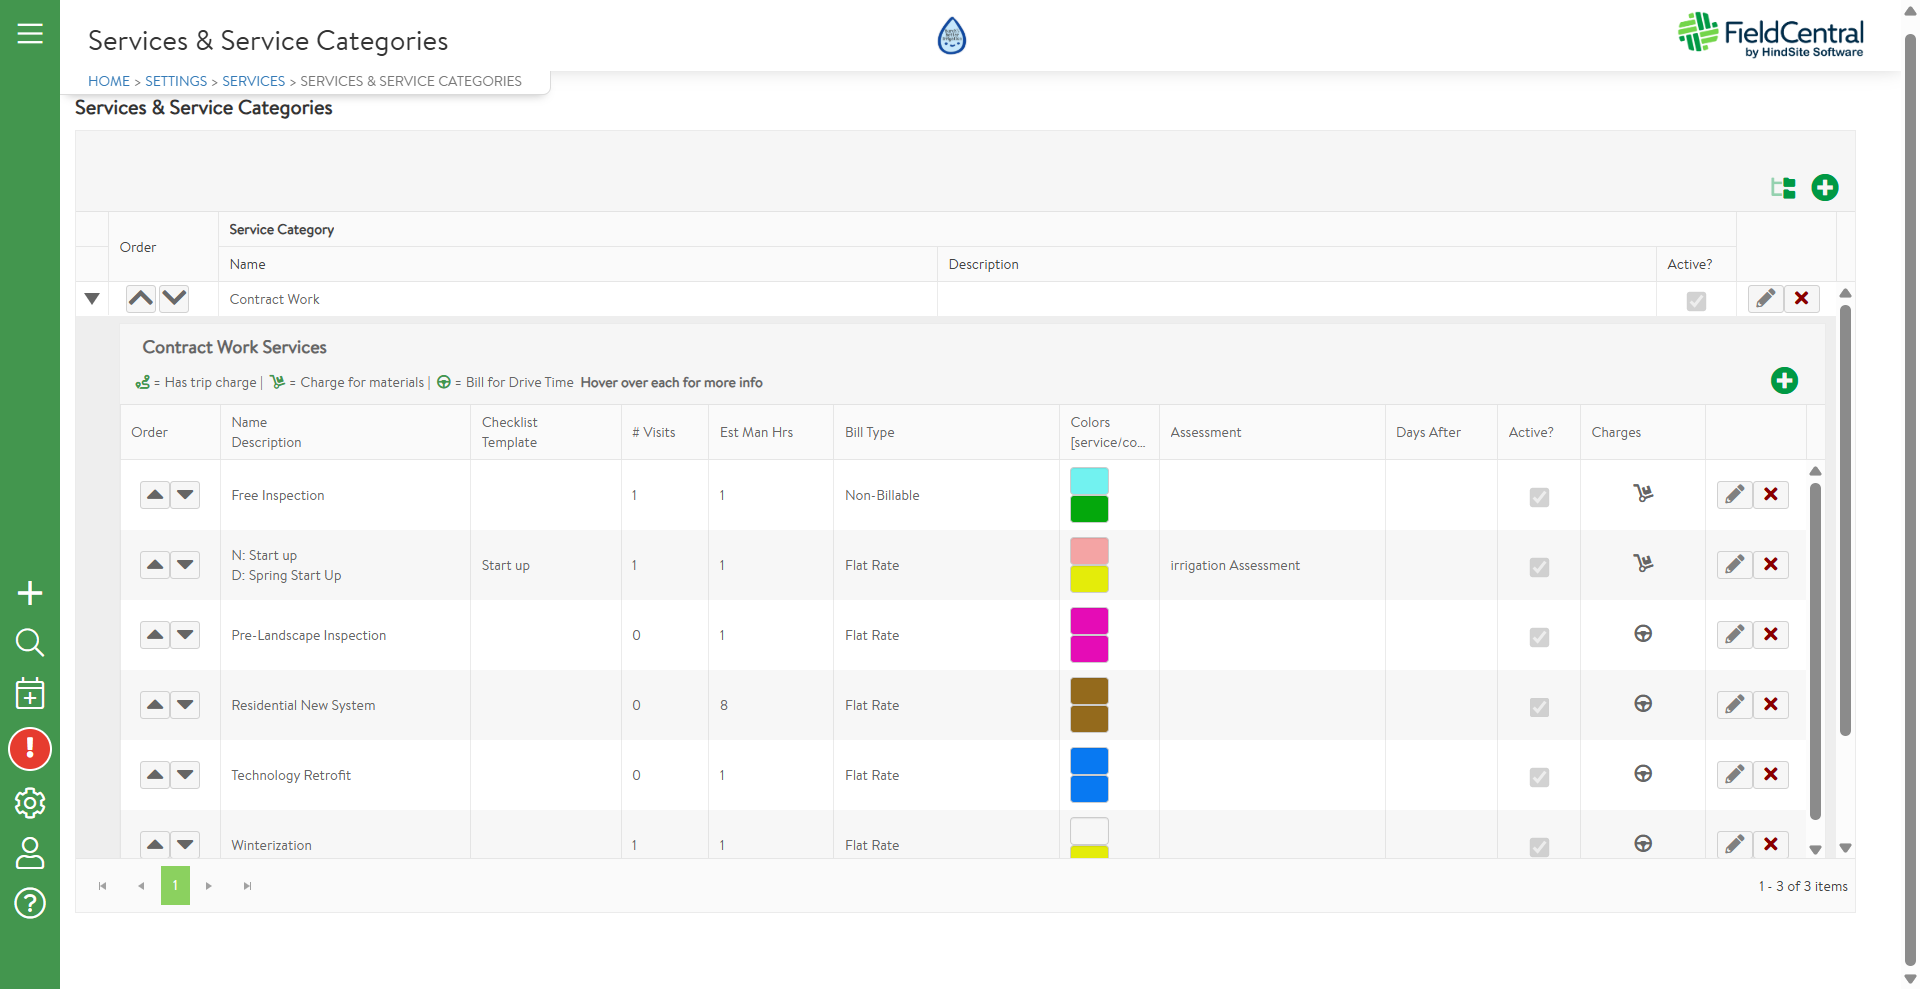1920x989 pixels.
Task: Navigate to HOME breadcrumb link
Action: [109, 81]
